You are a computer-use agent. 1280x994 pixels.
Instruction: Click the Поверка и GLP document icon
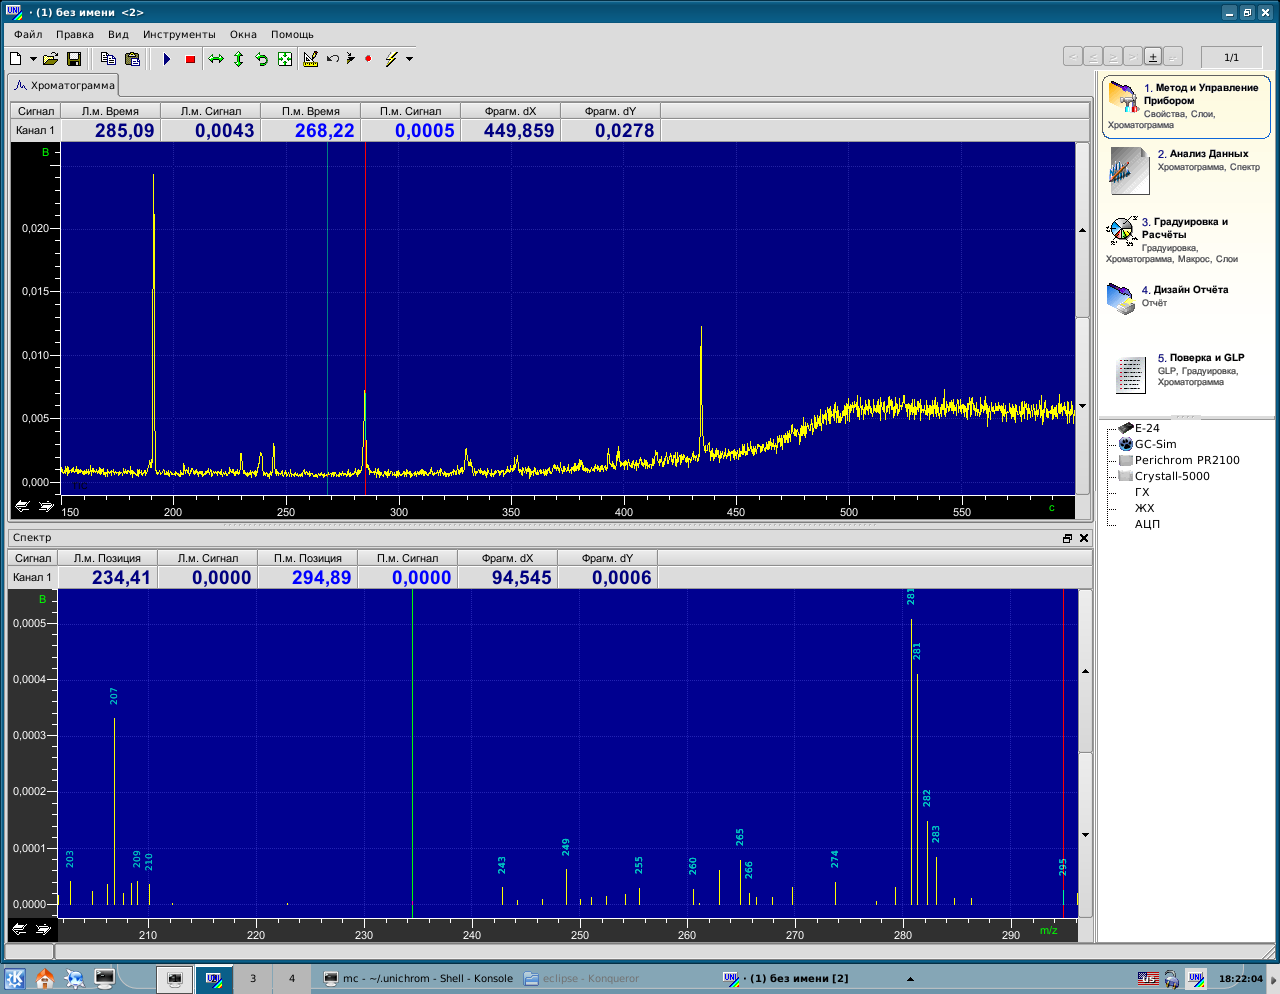point(1130,375)
